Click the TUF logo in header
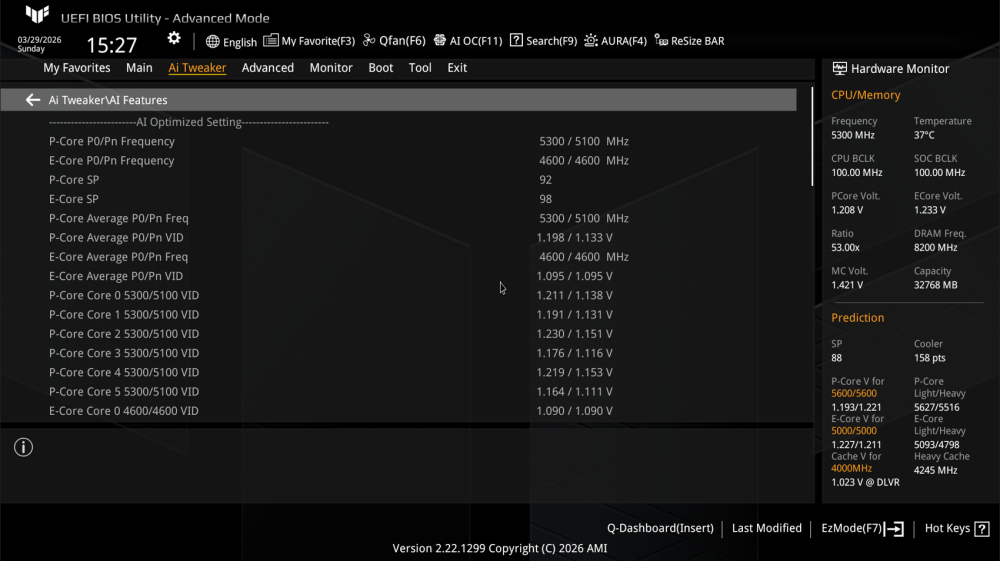This screenshot has width=1000, height=561. (x=37, y=14)
